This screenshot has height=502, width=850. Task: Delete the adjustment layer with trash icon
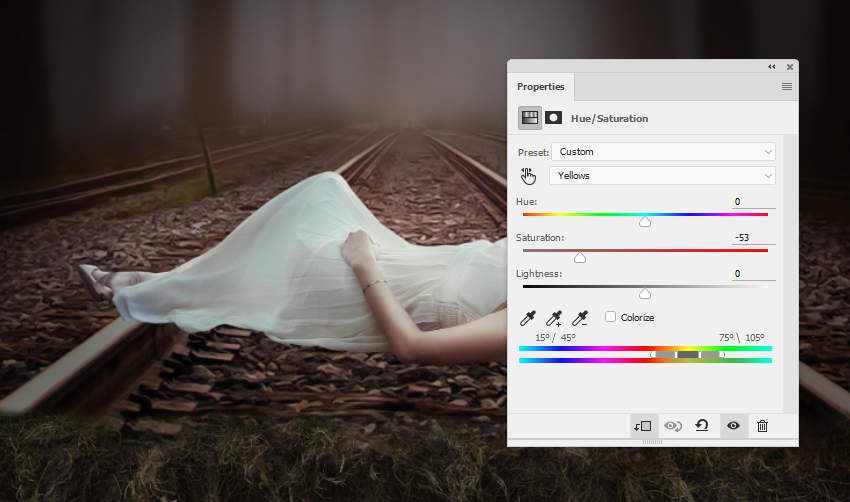pos(762,426)
